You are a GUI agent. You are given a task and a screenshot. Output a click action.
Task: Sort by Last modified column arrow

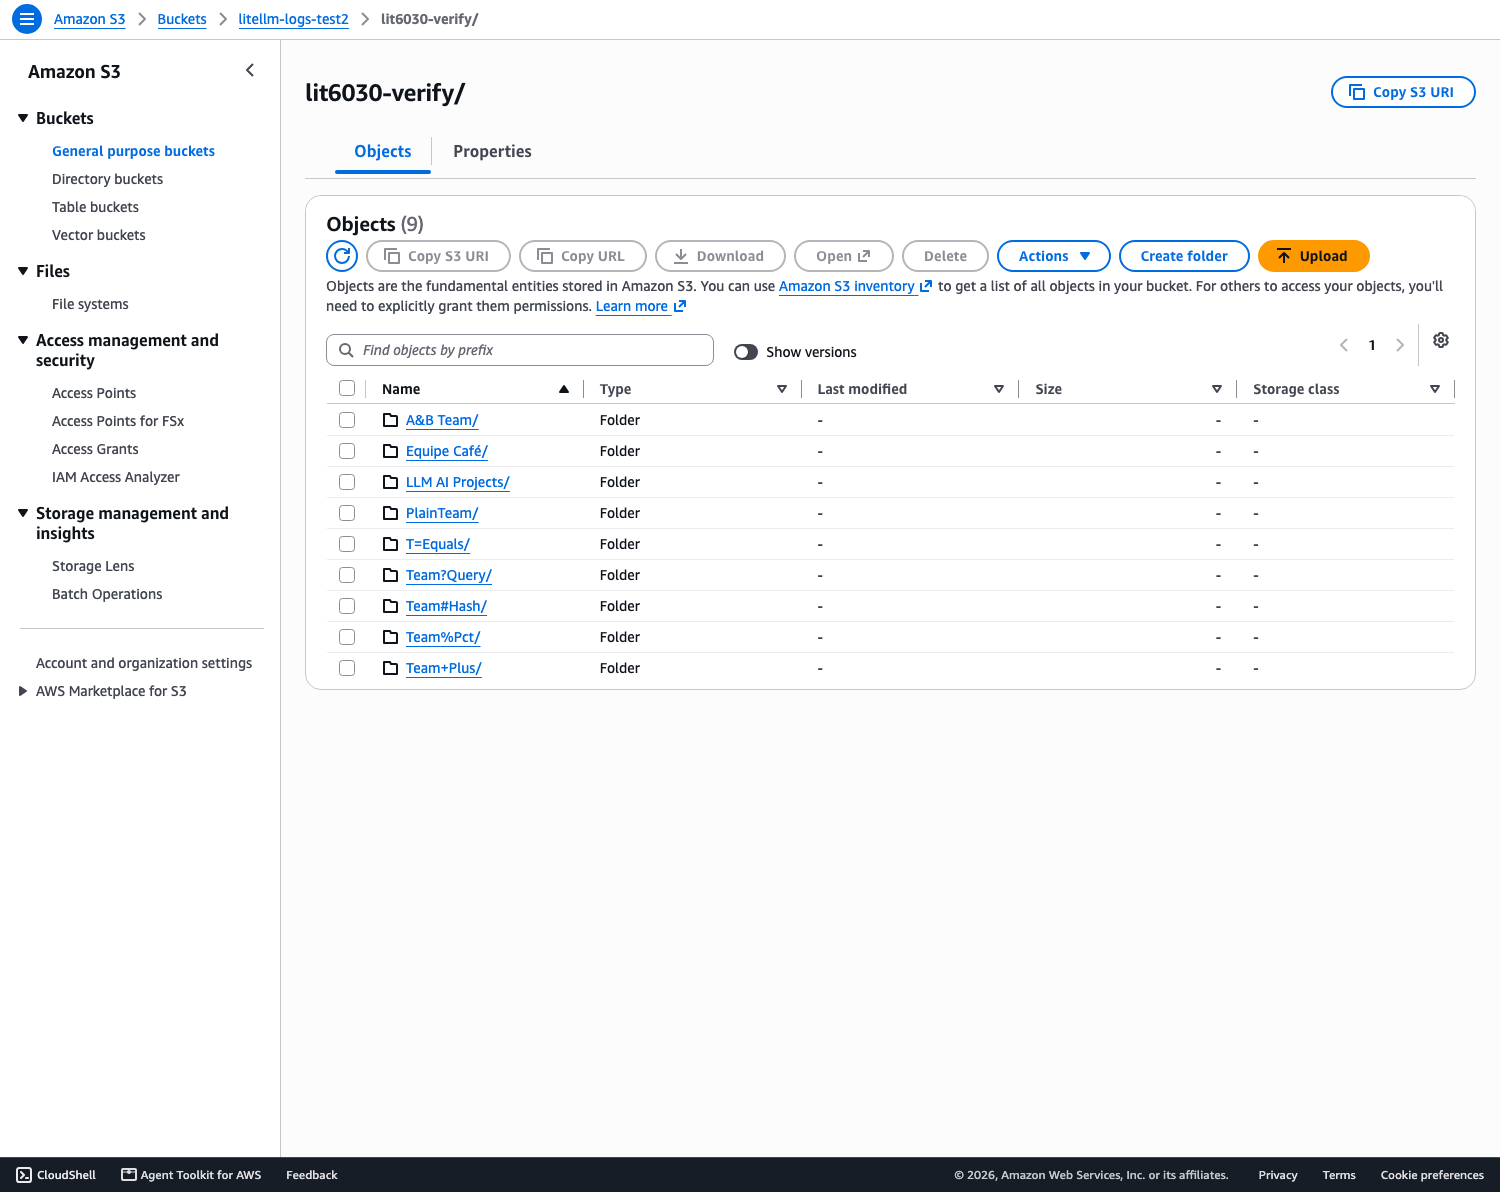(x=999, y=389)
